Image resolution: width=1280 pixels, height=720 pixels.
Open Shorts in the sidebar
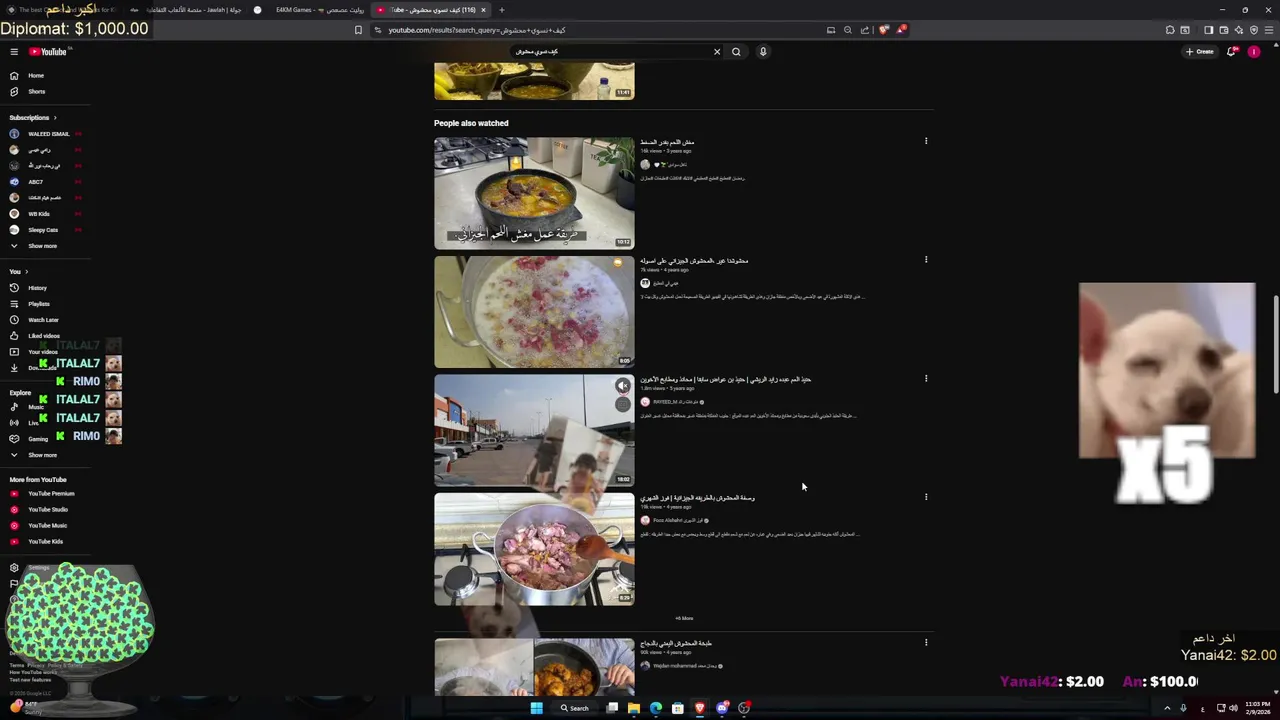tap(36, 92)
